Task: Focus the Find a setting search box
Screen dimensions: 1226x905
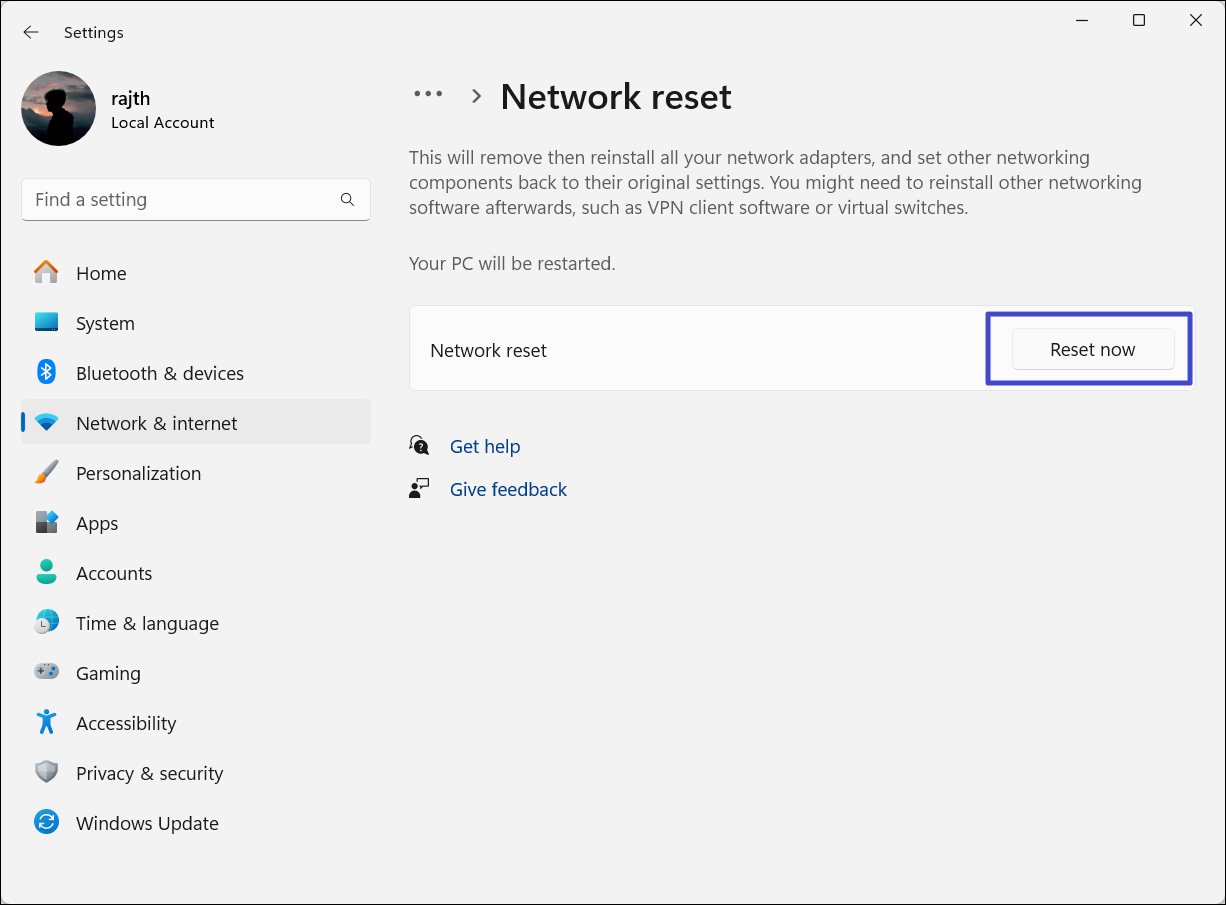Action: (180, 200)
